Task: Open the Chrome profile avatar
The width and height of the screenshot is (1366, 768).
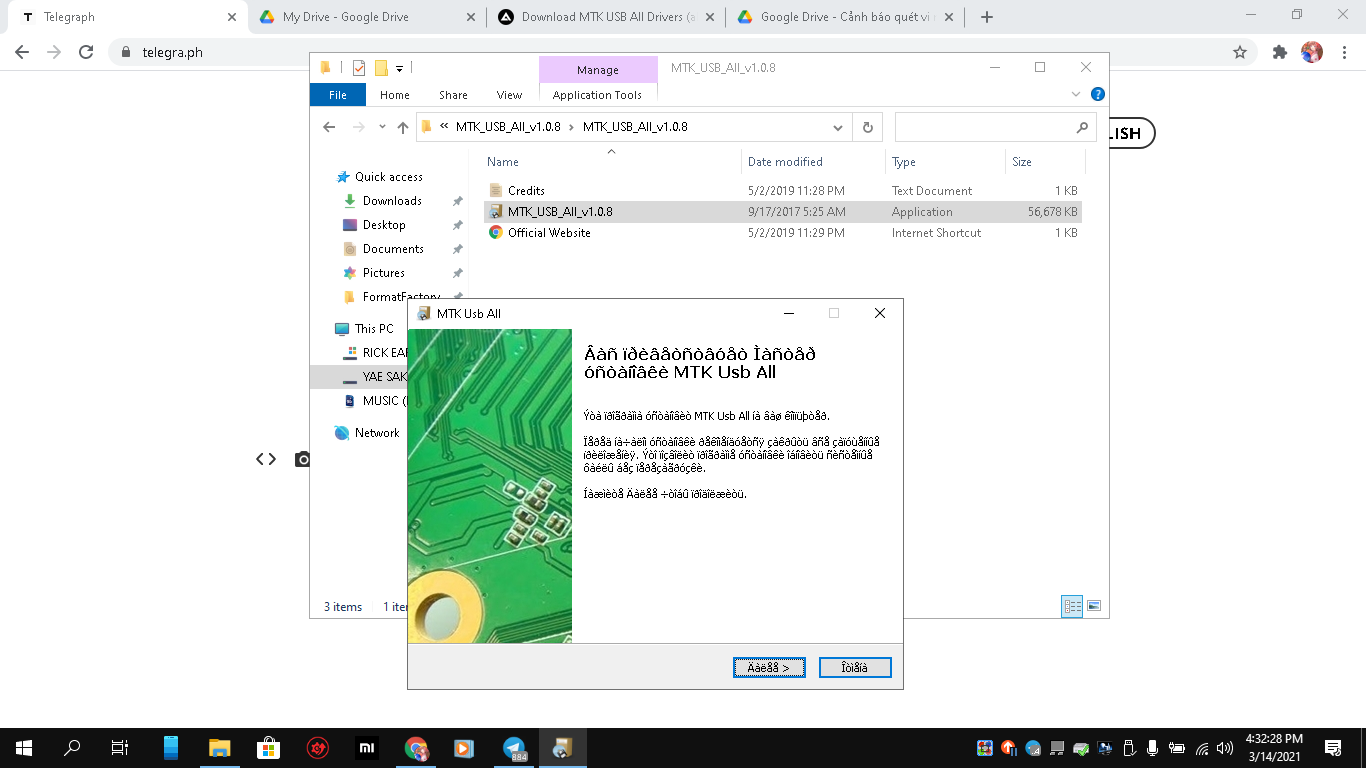Action: point(1312,52)
